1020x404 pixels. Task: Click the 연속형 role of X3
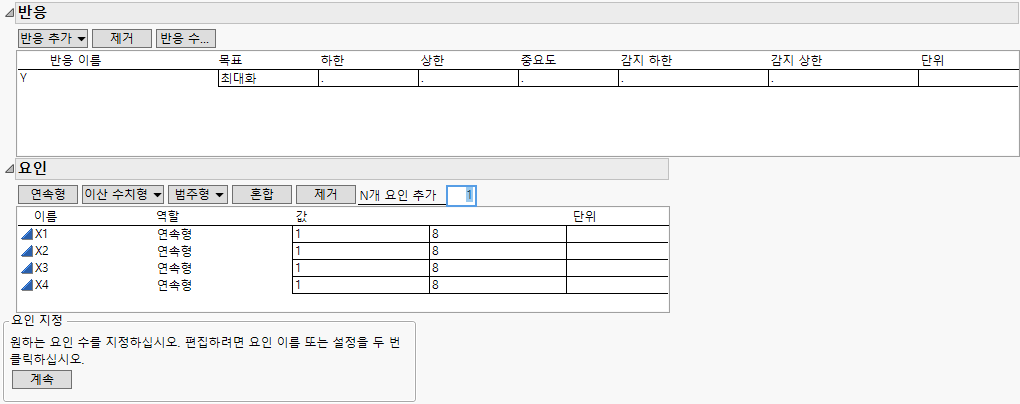pos(174,268)
